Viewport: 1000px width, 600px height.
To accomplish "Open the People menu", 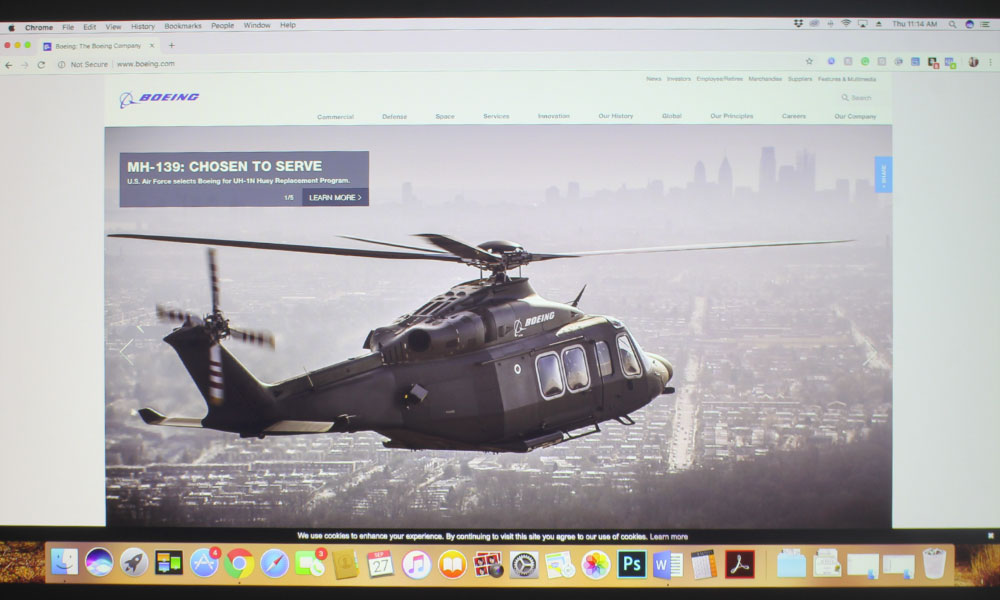I will pos(223,26).
